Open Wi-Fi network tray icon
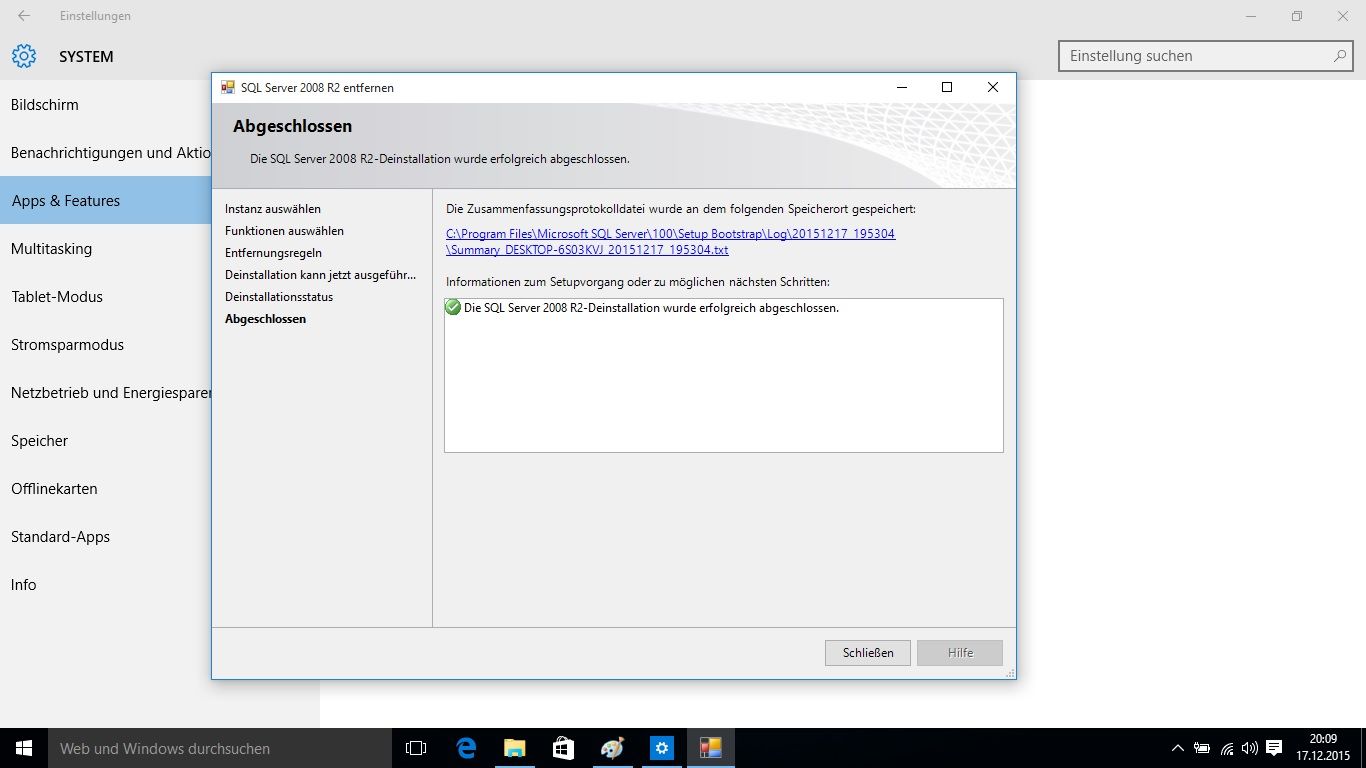 click(1227, 748)
